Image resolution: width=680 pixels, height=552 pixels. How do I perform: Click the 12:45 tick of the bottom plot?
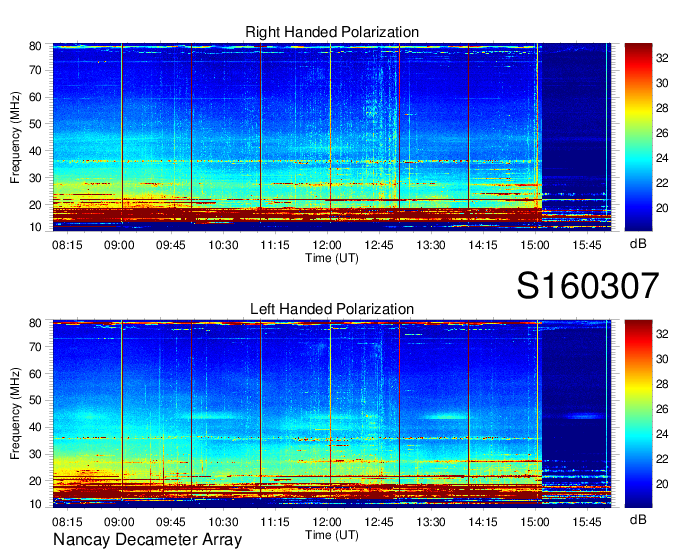point(379,522)
